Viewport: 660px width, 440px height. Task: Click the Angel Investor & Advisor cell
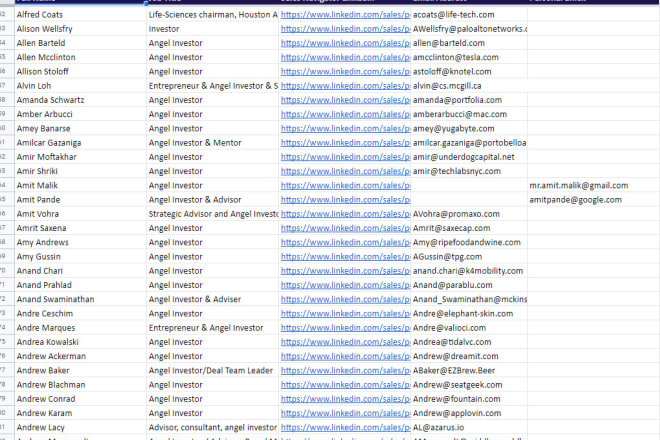(x=212, y=200)
